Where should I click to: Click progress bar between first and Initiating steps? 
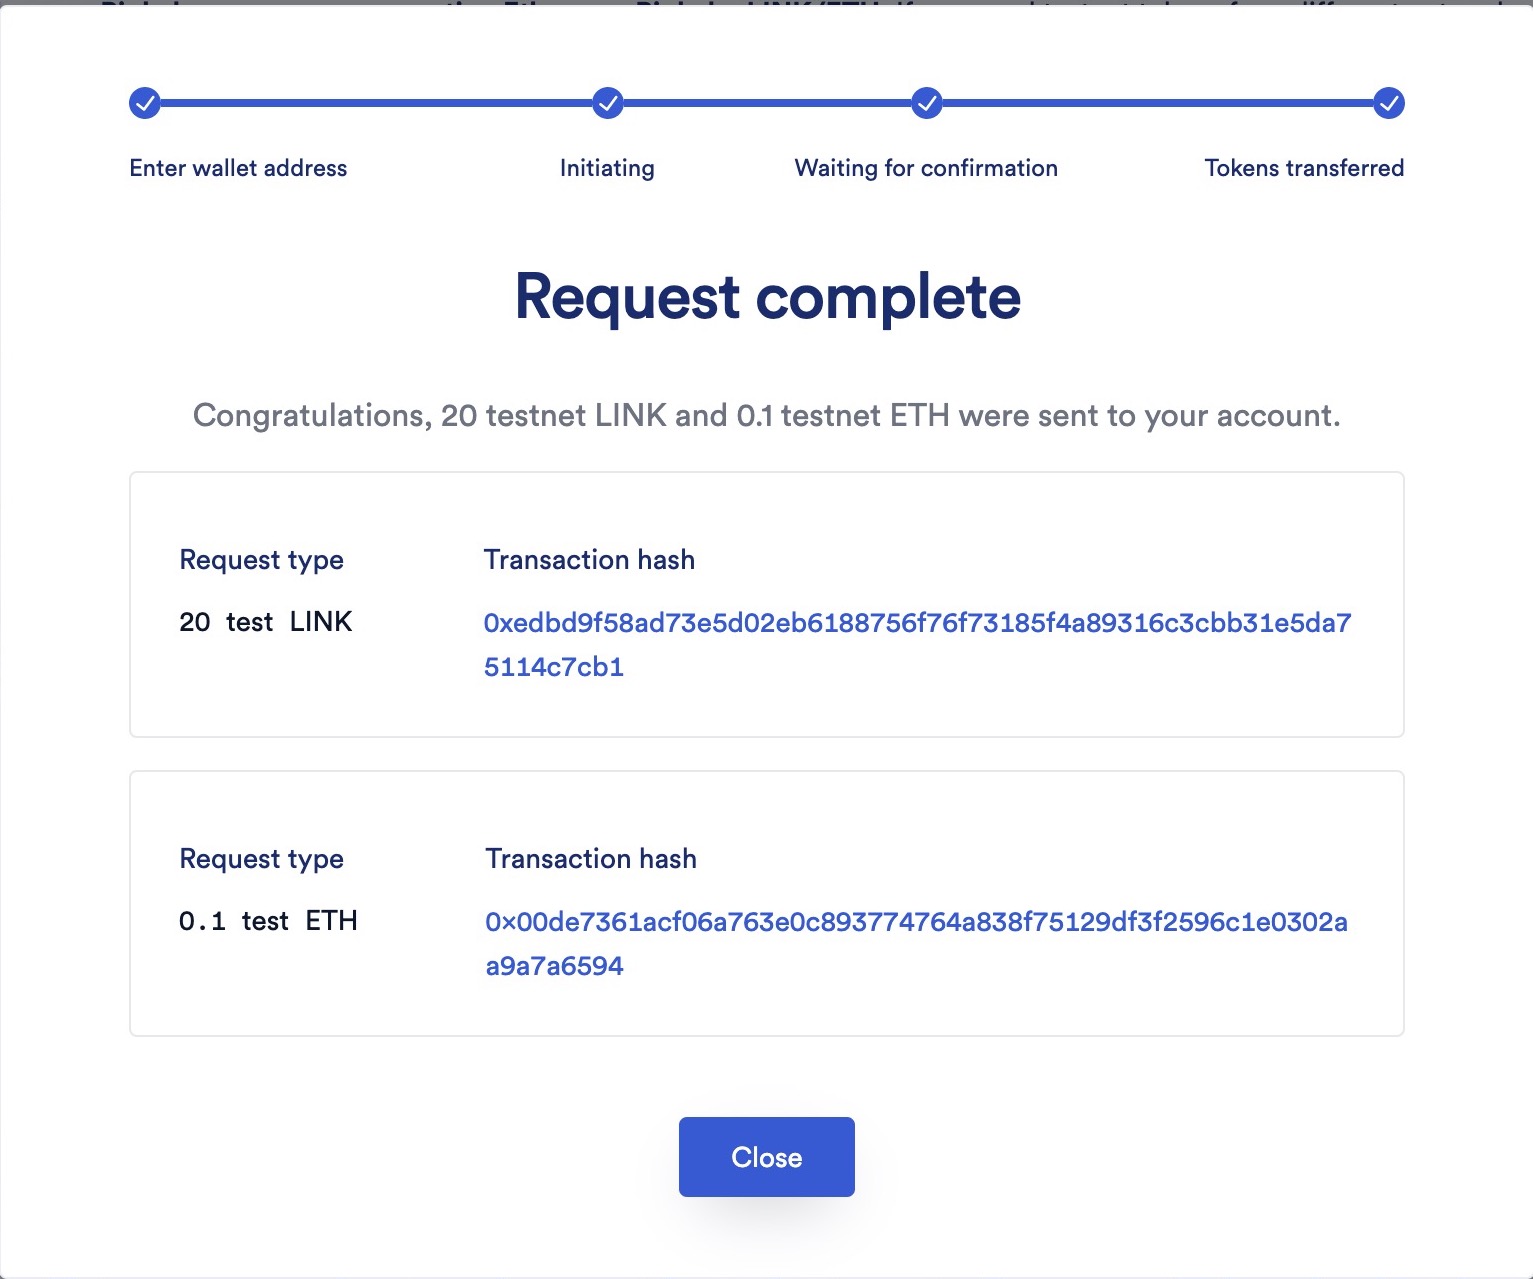376,103
